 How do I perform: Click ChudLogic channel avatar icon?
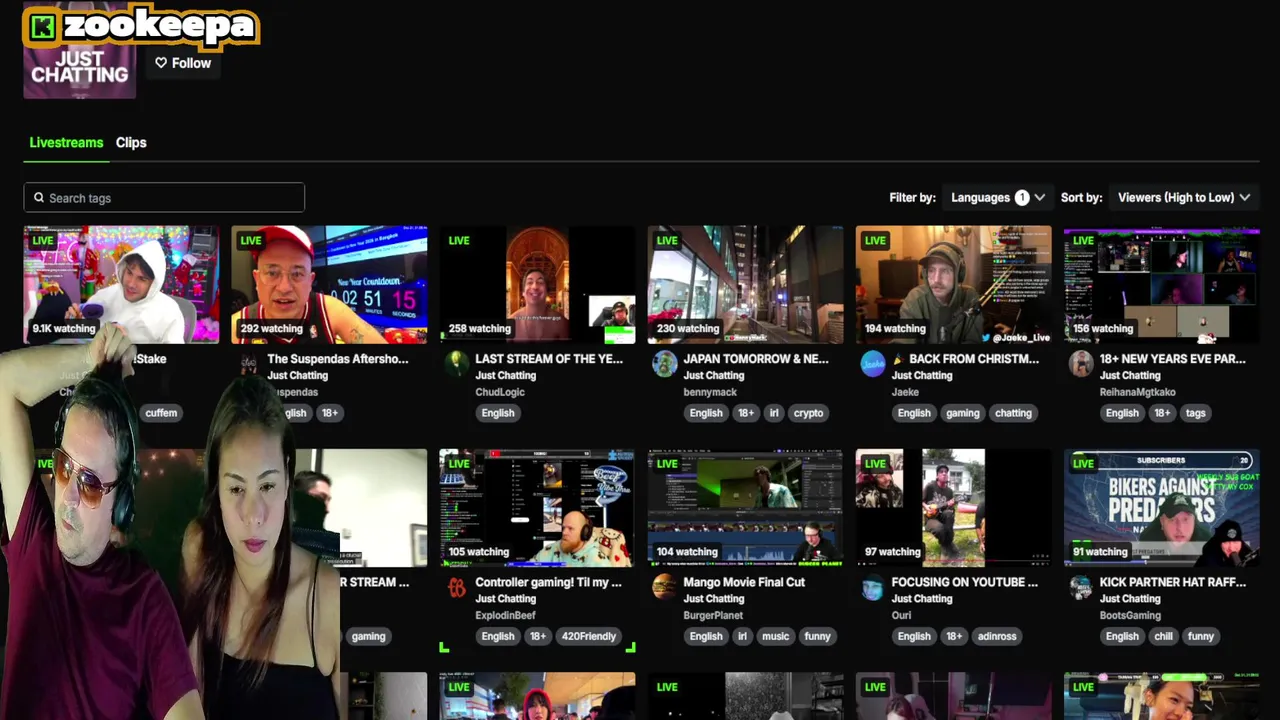coord(457,363)
